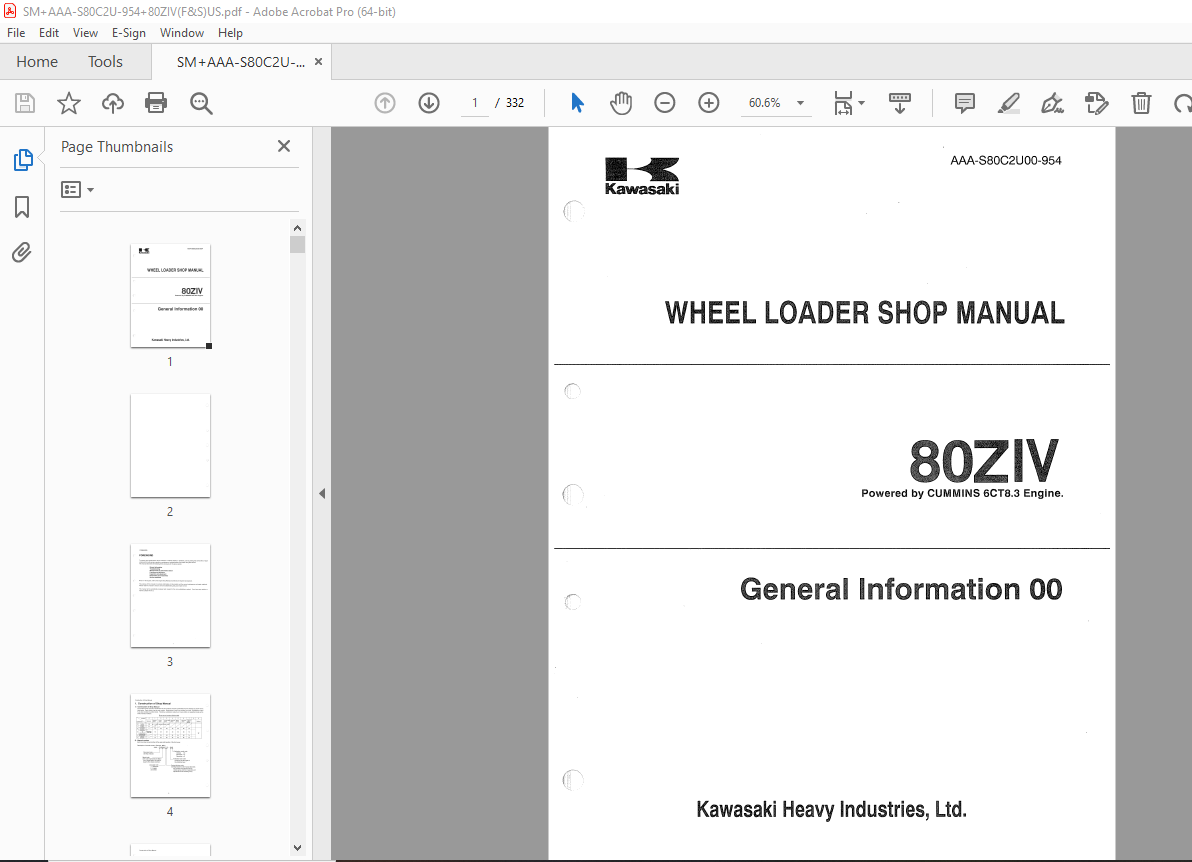Screen dimensions: 1192x862
Task: Close the SM+AAA-S80C2U document tab
Action: point(319,62)
